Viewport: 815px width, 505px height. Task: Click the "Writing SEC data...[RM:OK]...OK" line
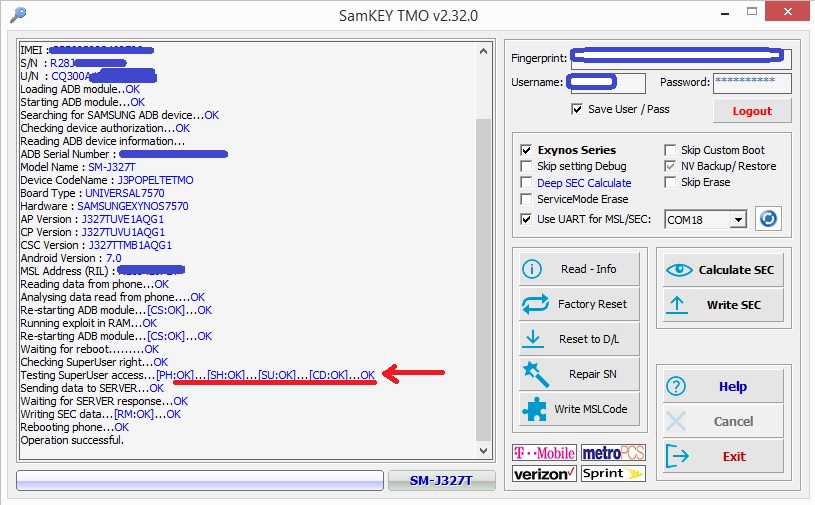click(101, 415)
